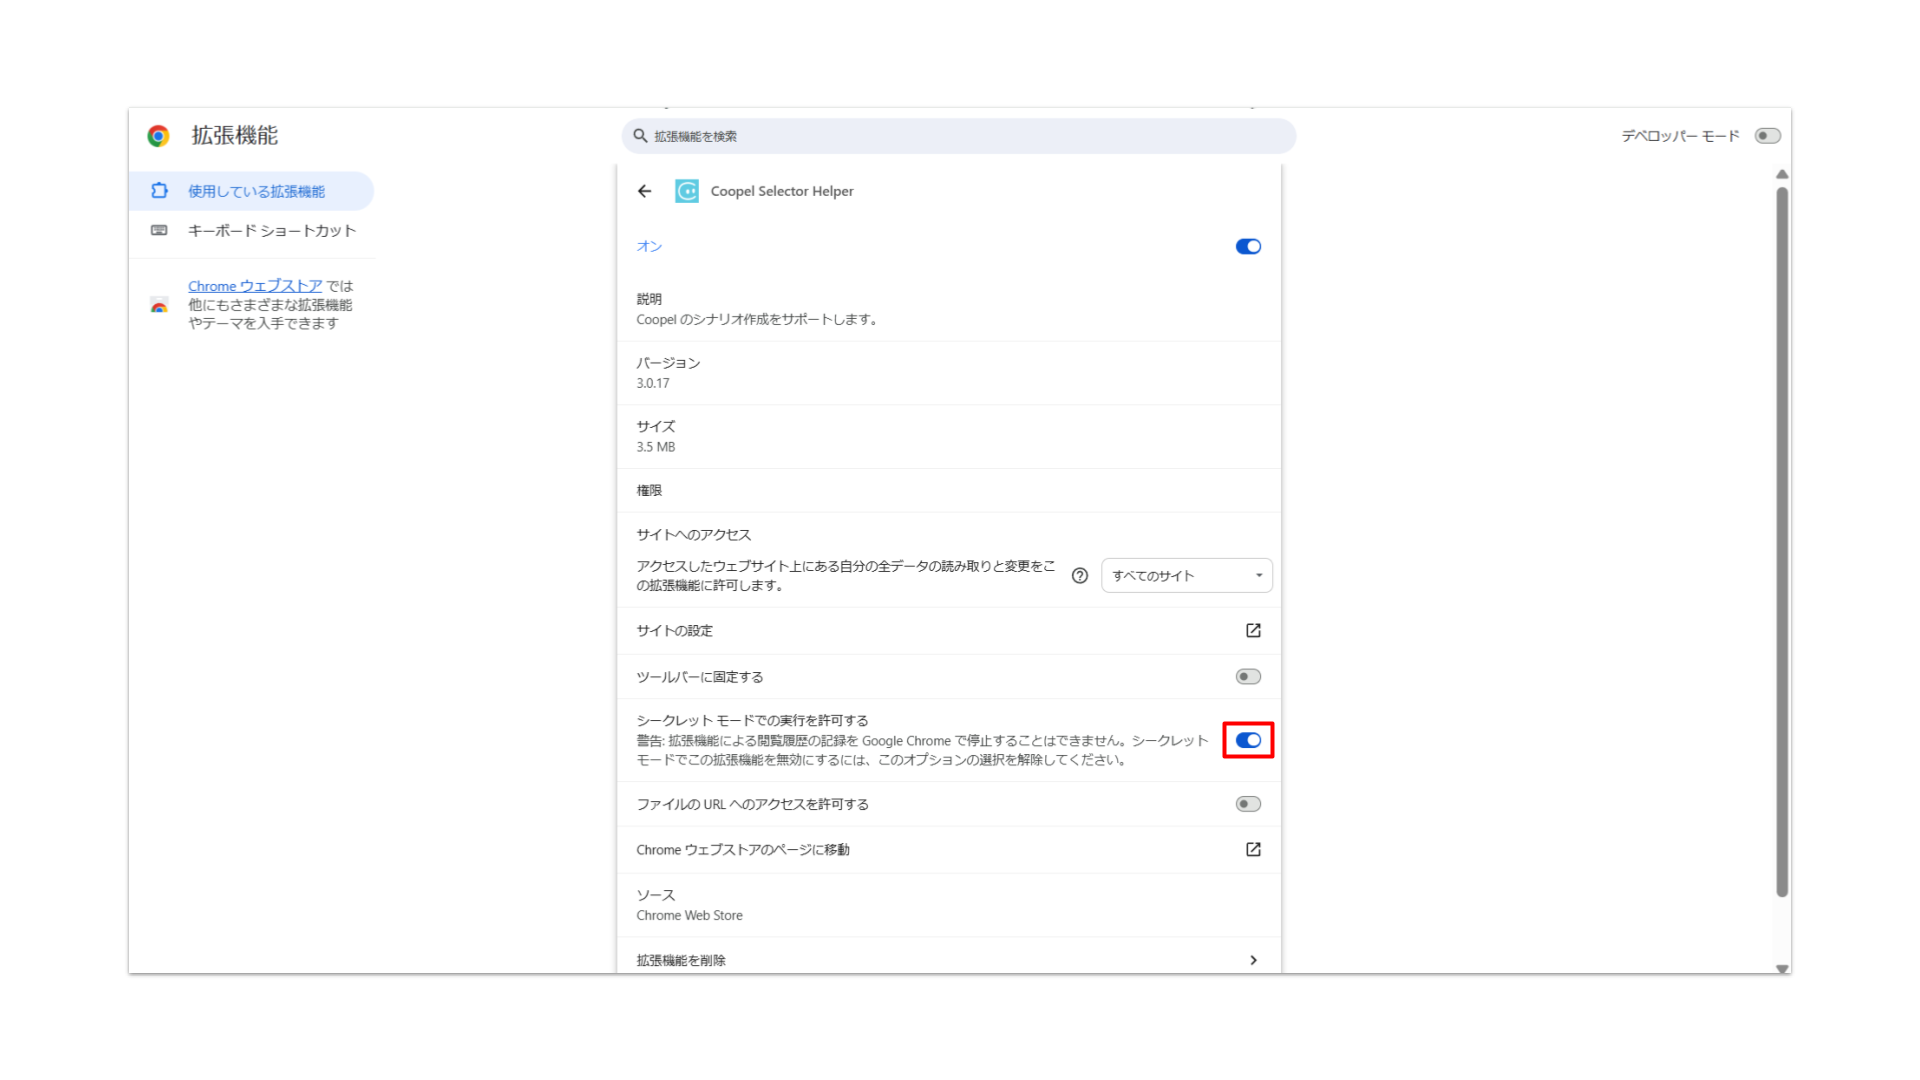Click the description Coopel のシナリオ作成をサポートします。
The height and width of the screenshot is (1080, 1920).
pos(757,320)
